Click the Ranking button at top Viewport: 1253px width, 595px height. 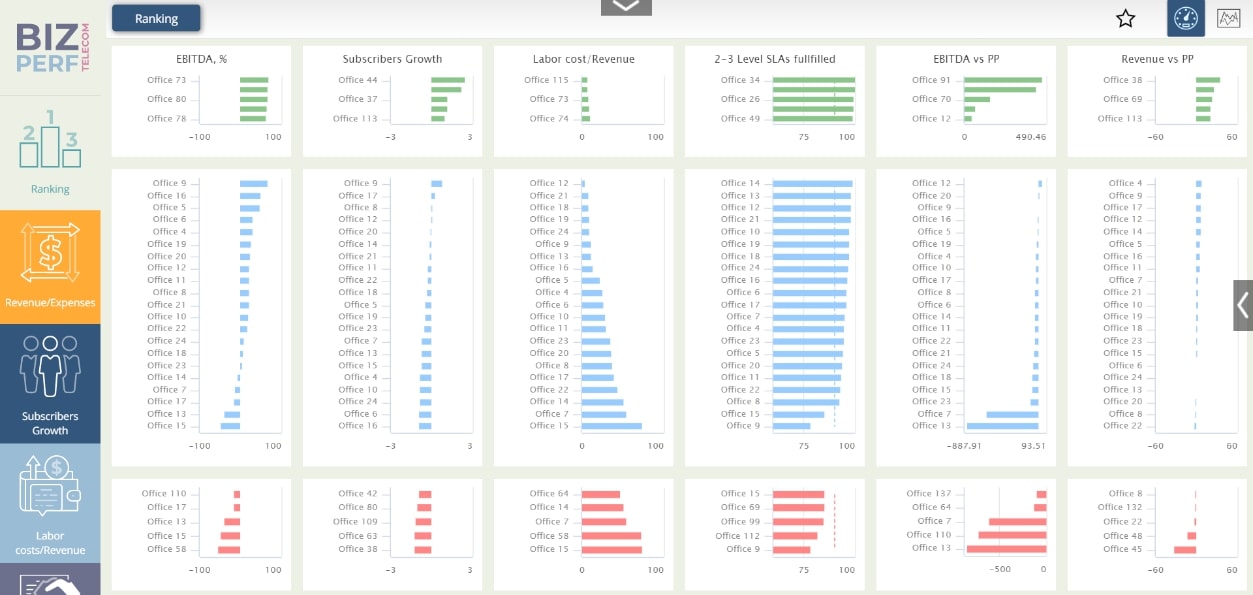click(156, 18)
